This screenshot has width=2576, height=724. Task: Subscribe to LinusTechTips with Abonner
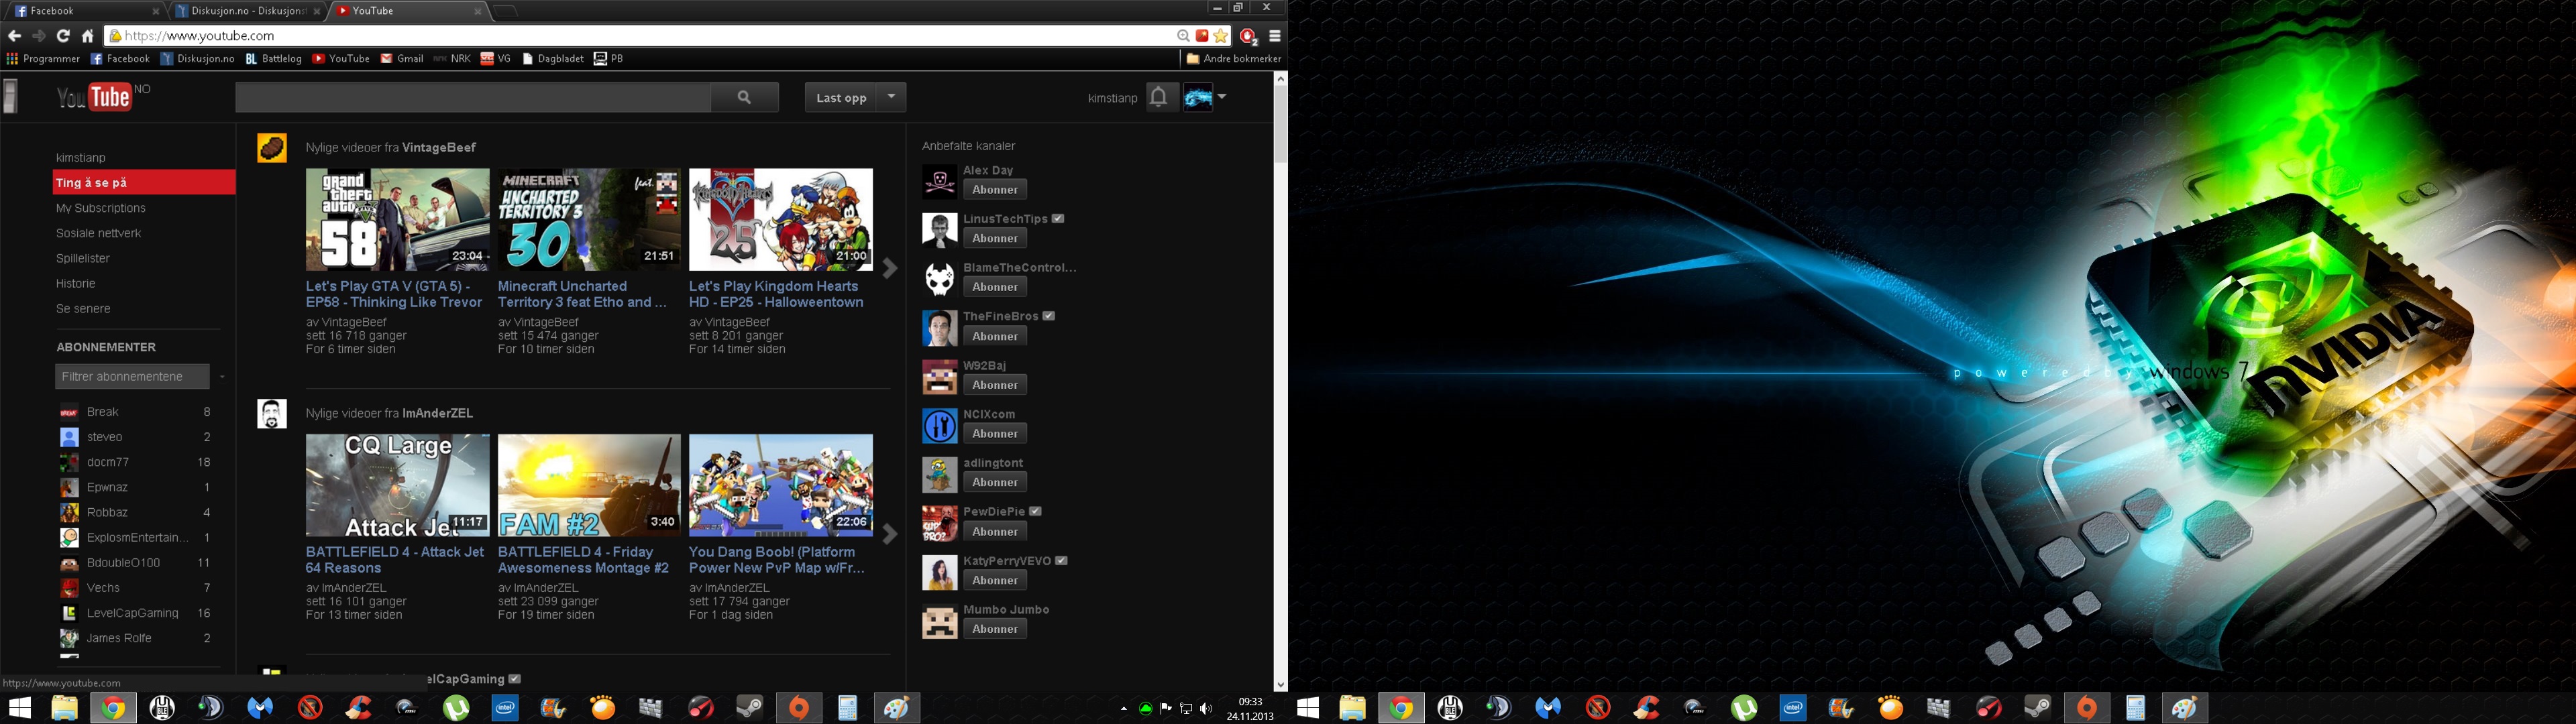click(995, 238)
